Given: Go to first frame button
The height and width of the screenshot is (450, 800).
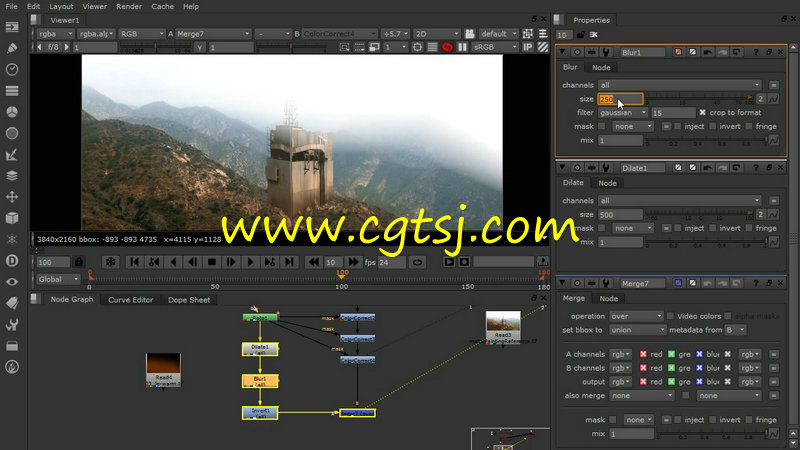Looking at the screenshot, I should pyautogui.click(x=134, y=262).
